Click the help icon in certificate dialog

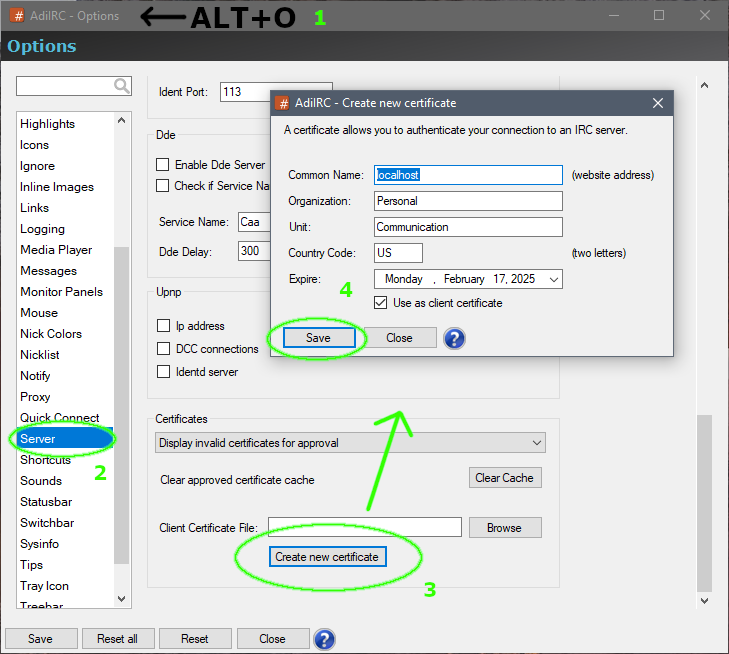[454, 338]
